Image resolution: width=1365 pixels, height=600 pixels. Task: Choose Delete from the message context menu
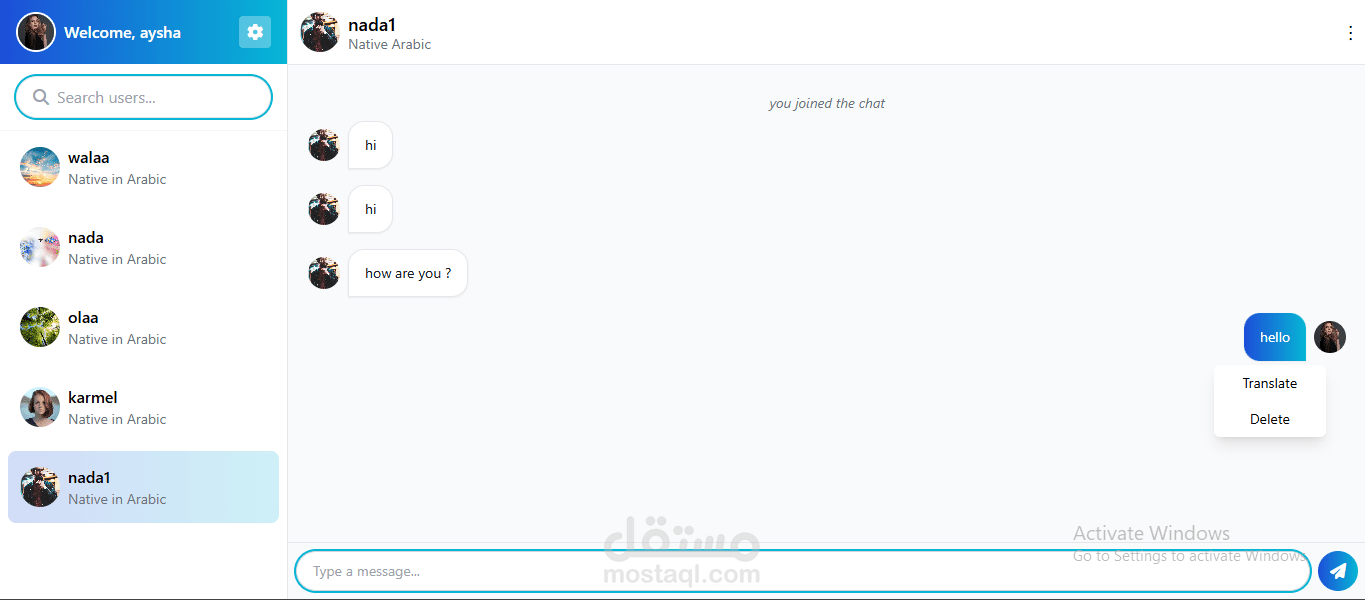click(x=1270, y=419)
